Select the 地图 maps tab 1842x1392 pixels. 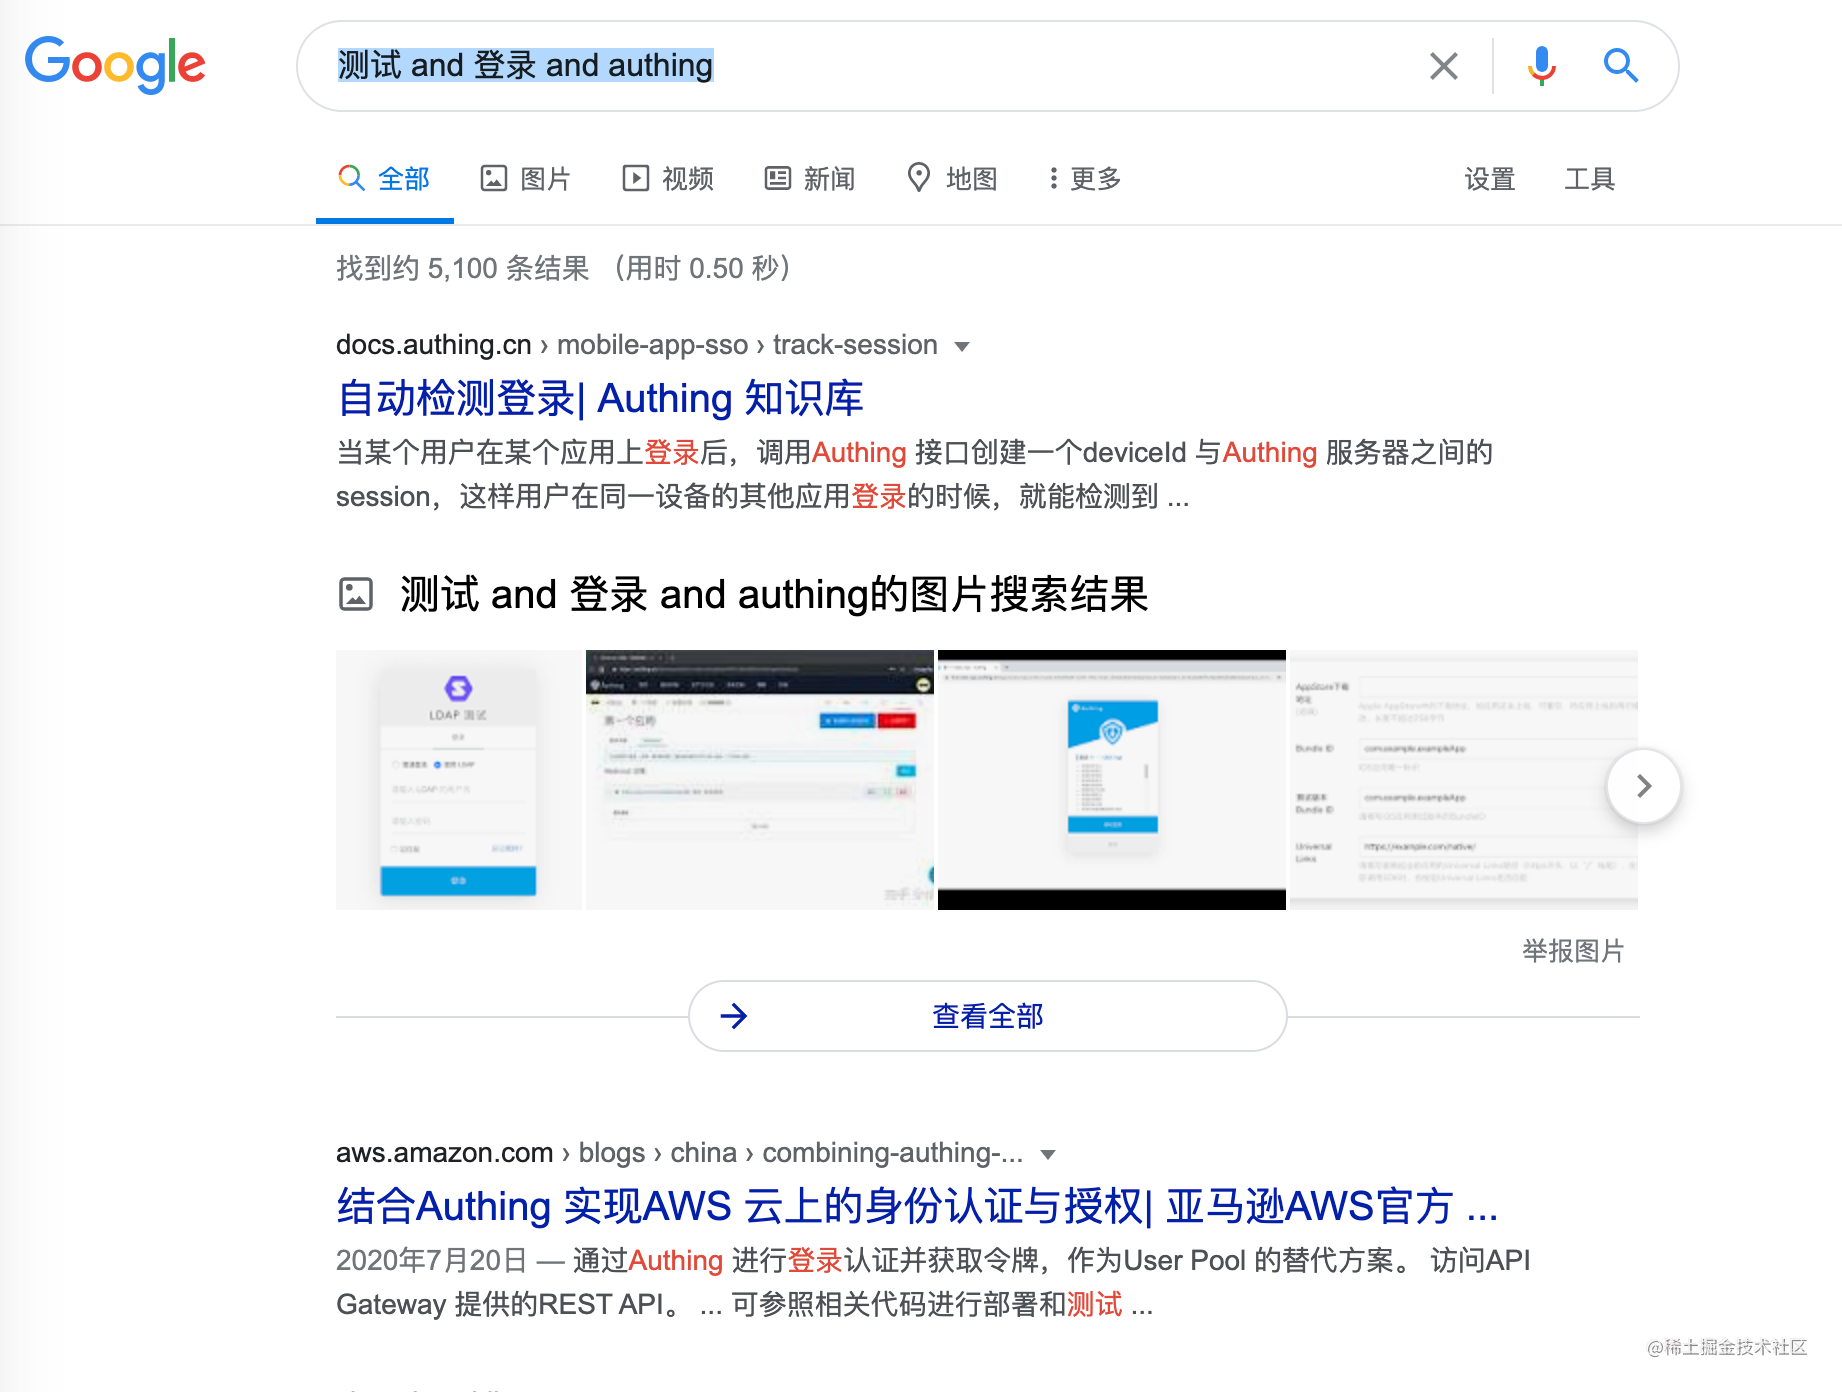click(x=952, y=179)
